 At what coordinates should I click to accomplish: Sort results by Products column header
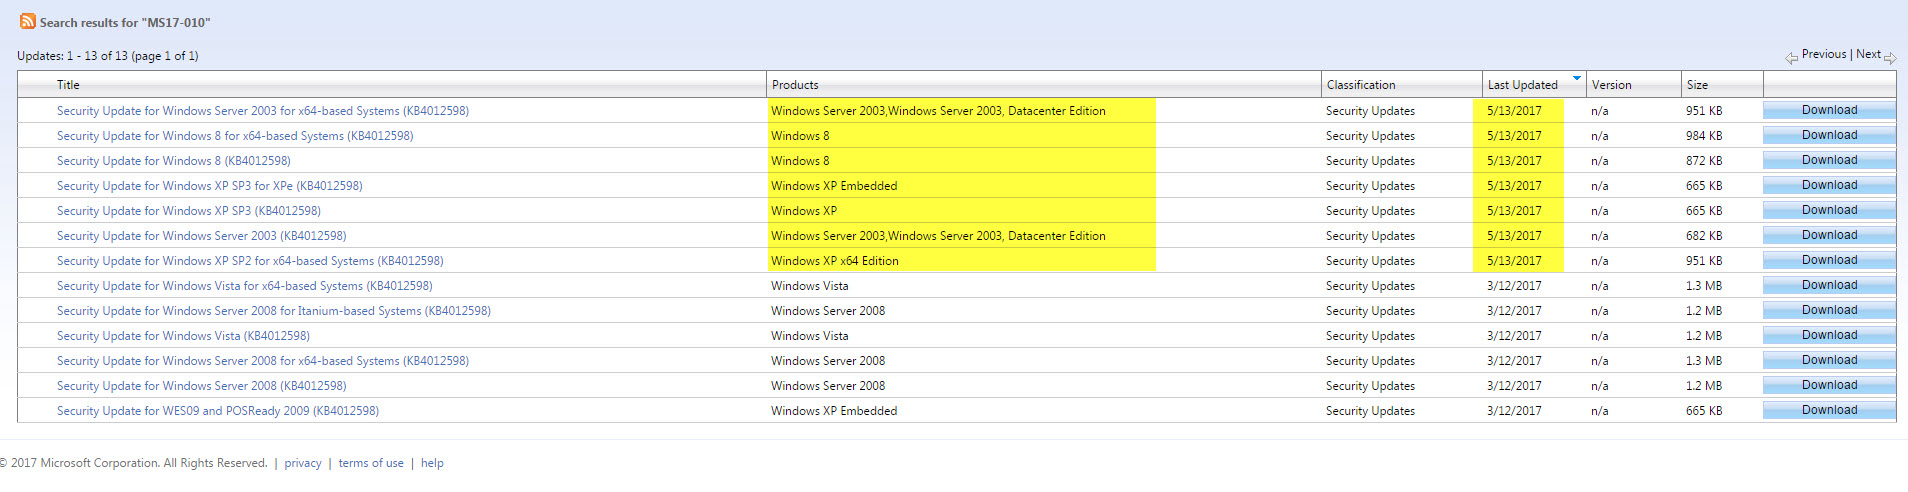point(795,85)
